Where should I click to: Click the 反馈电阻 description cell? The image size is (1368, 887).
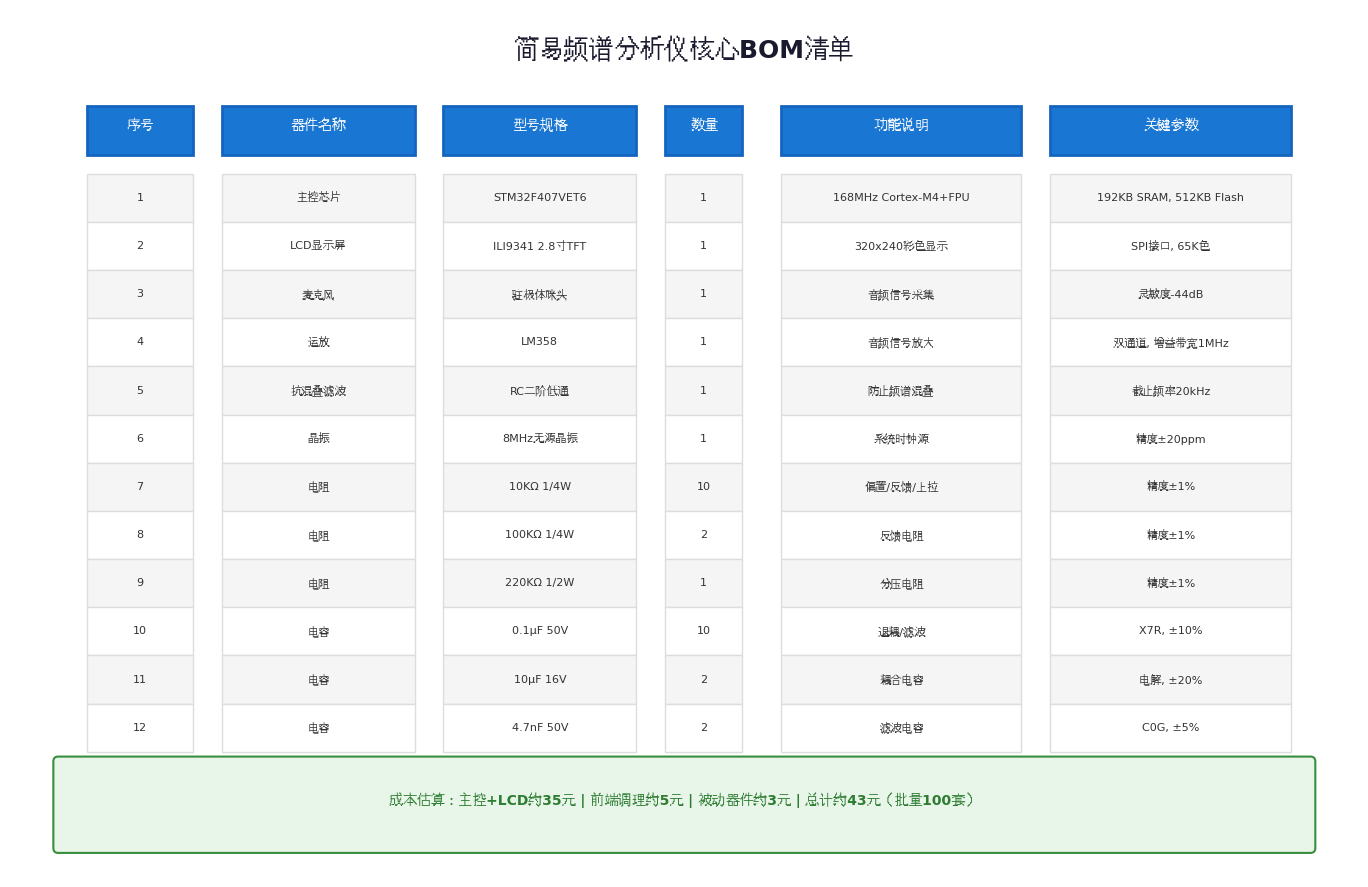pyautogui.click(x=901, y=535)
